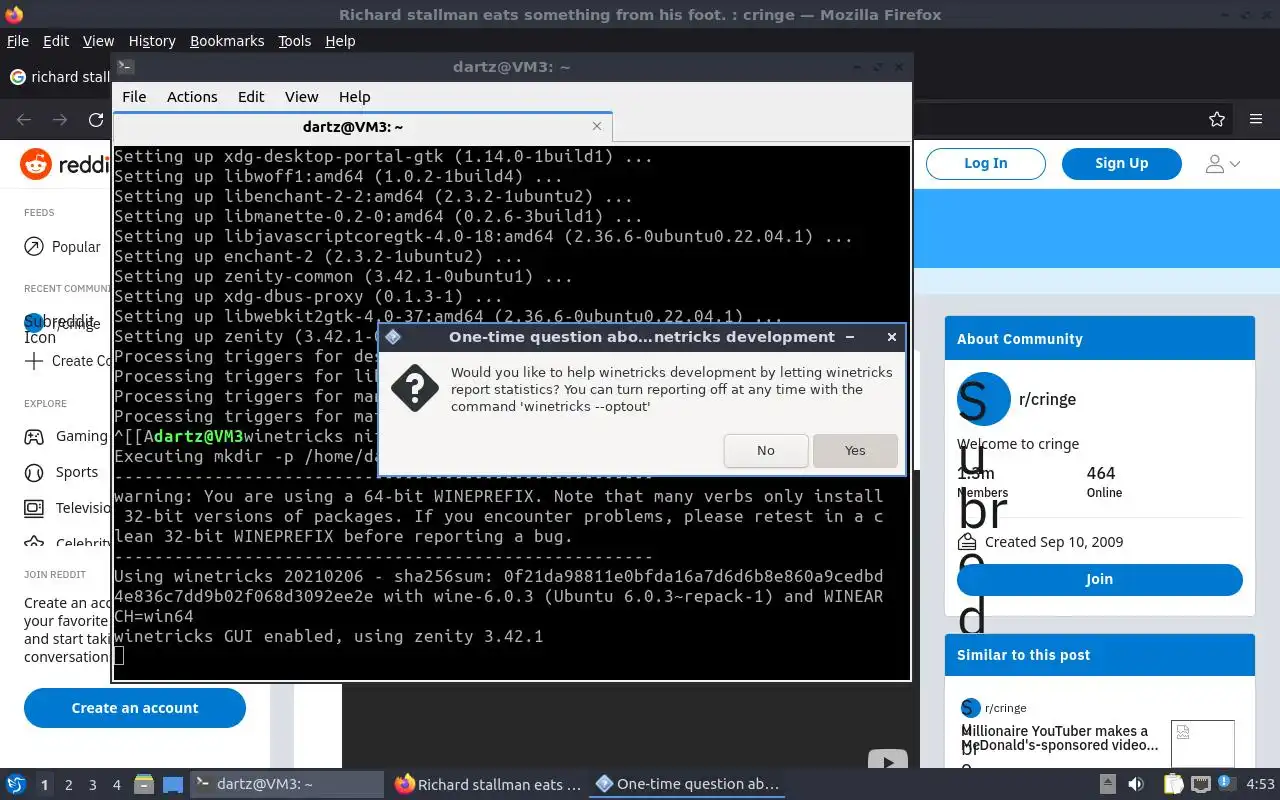Open the Millionaire YouTuber similar post
1280x800 pixels.
click(x=1059, y=738)
